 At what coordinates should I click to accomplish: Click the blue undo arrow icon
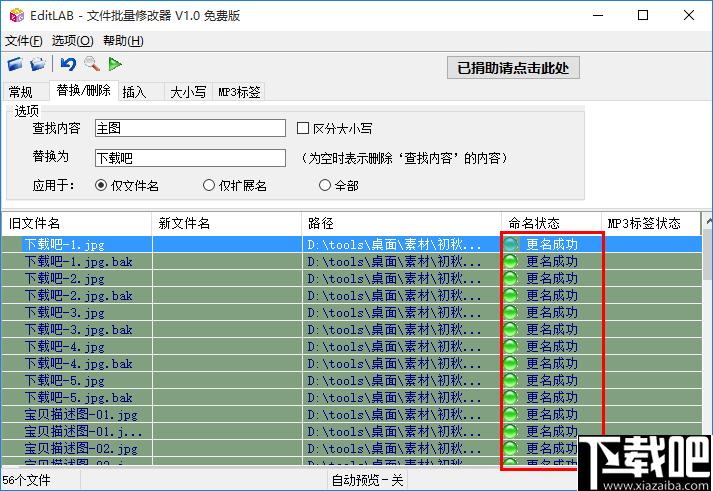68,64
